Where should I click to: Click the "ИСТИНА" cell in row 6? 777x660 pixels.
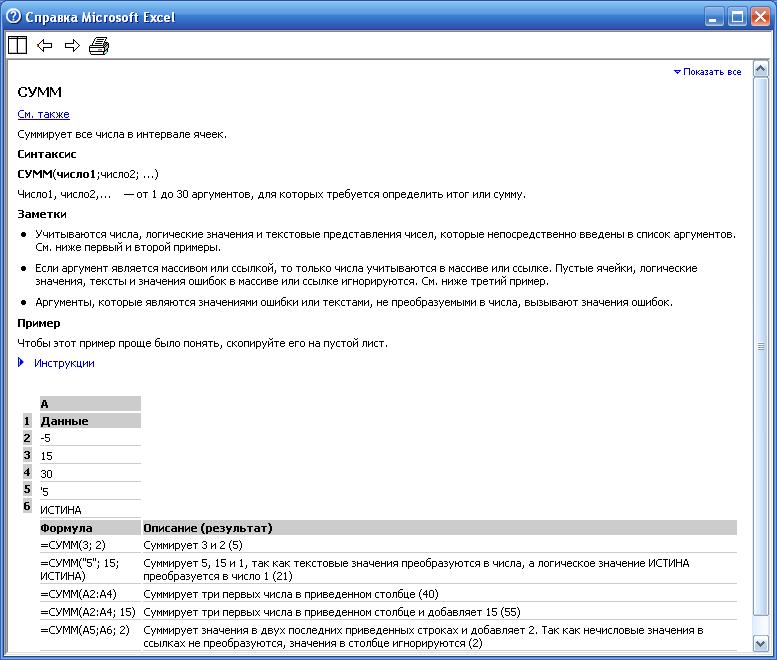(x=90, y=509)
